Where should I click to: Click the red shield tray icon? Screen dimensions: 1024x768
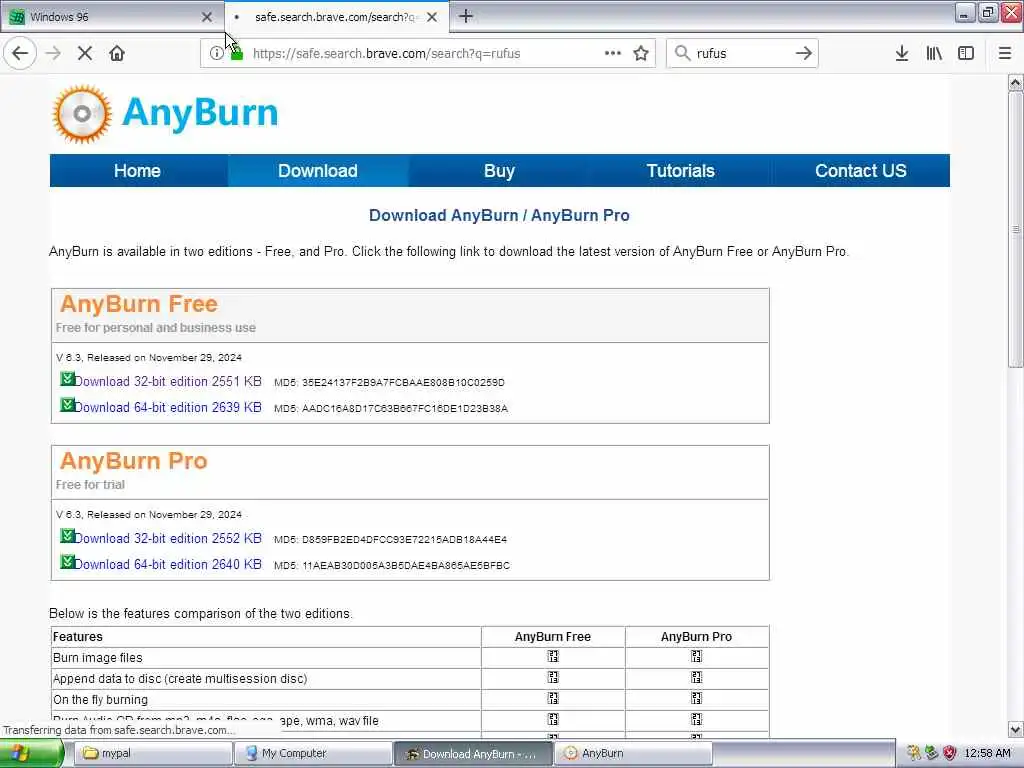pos(950,753)
